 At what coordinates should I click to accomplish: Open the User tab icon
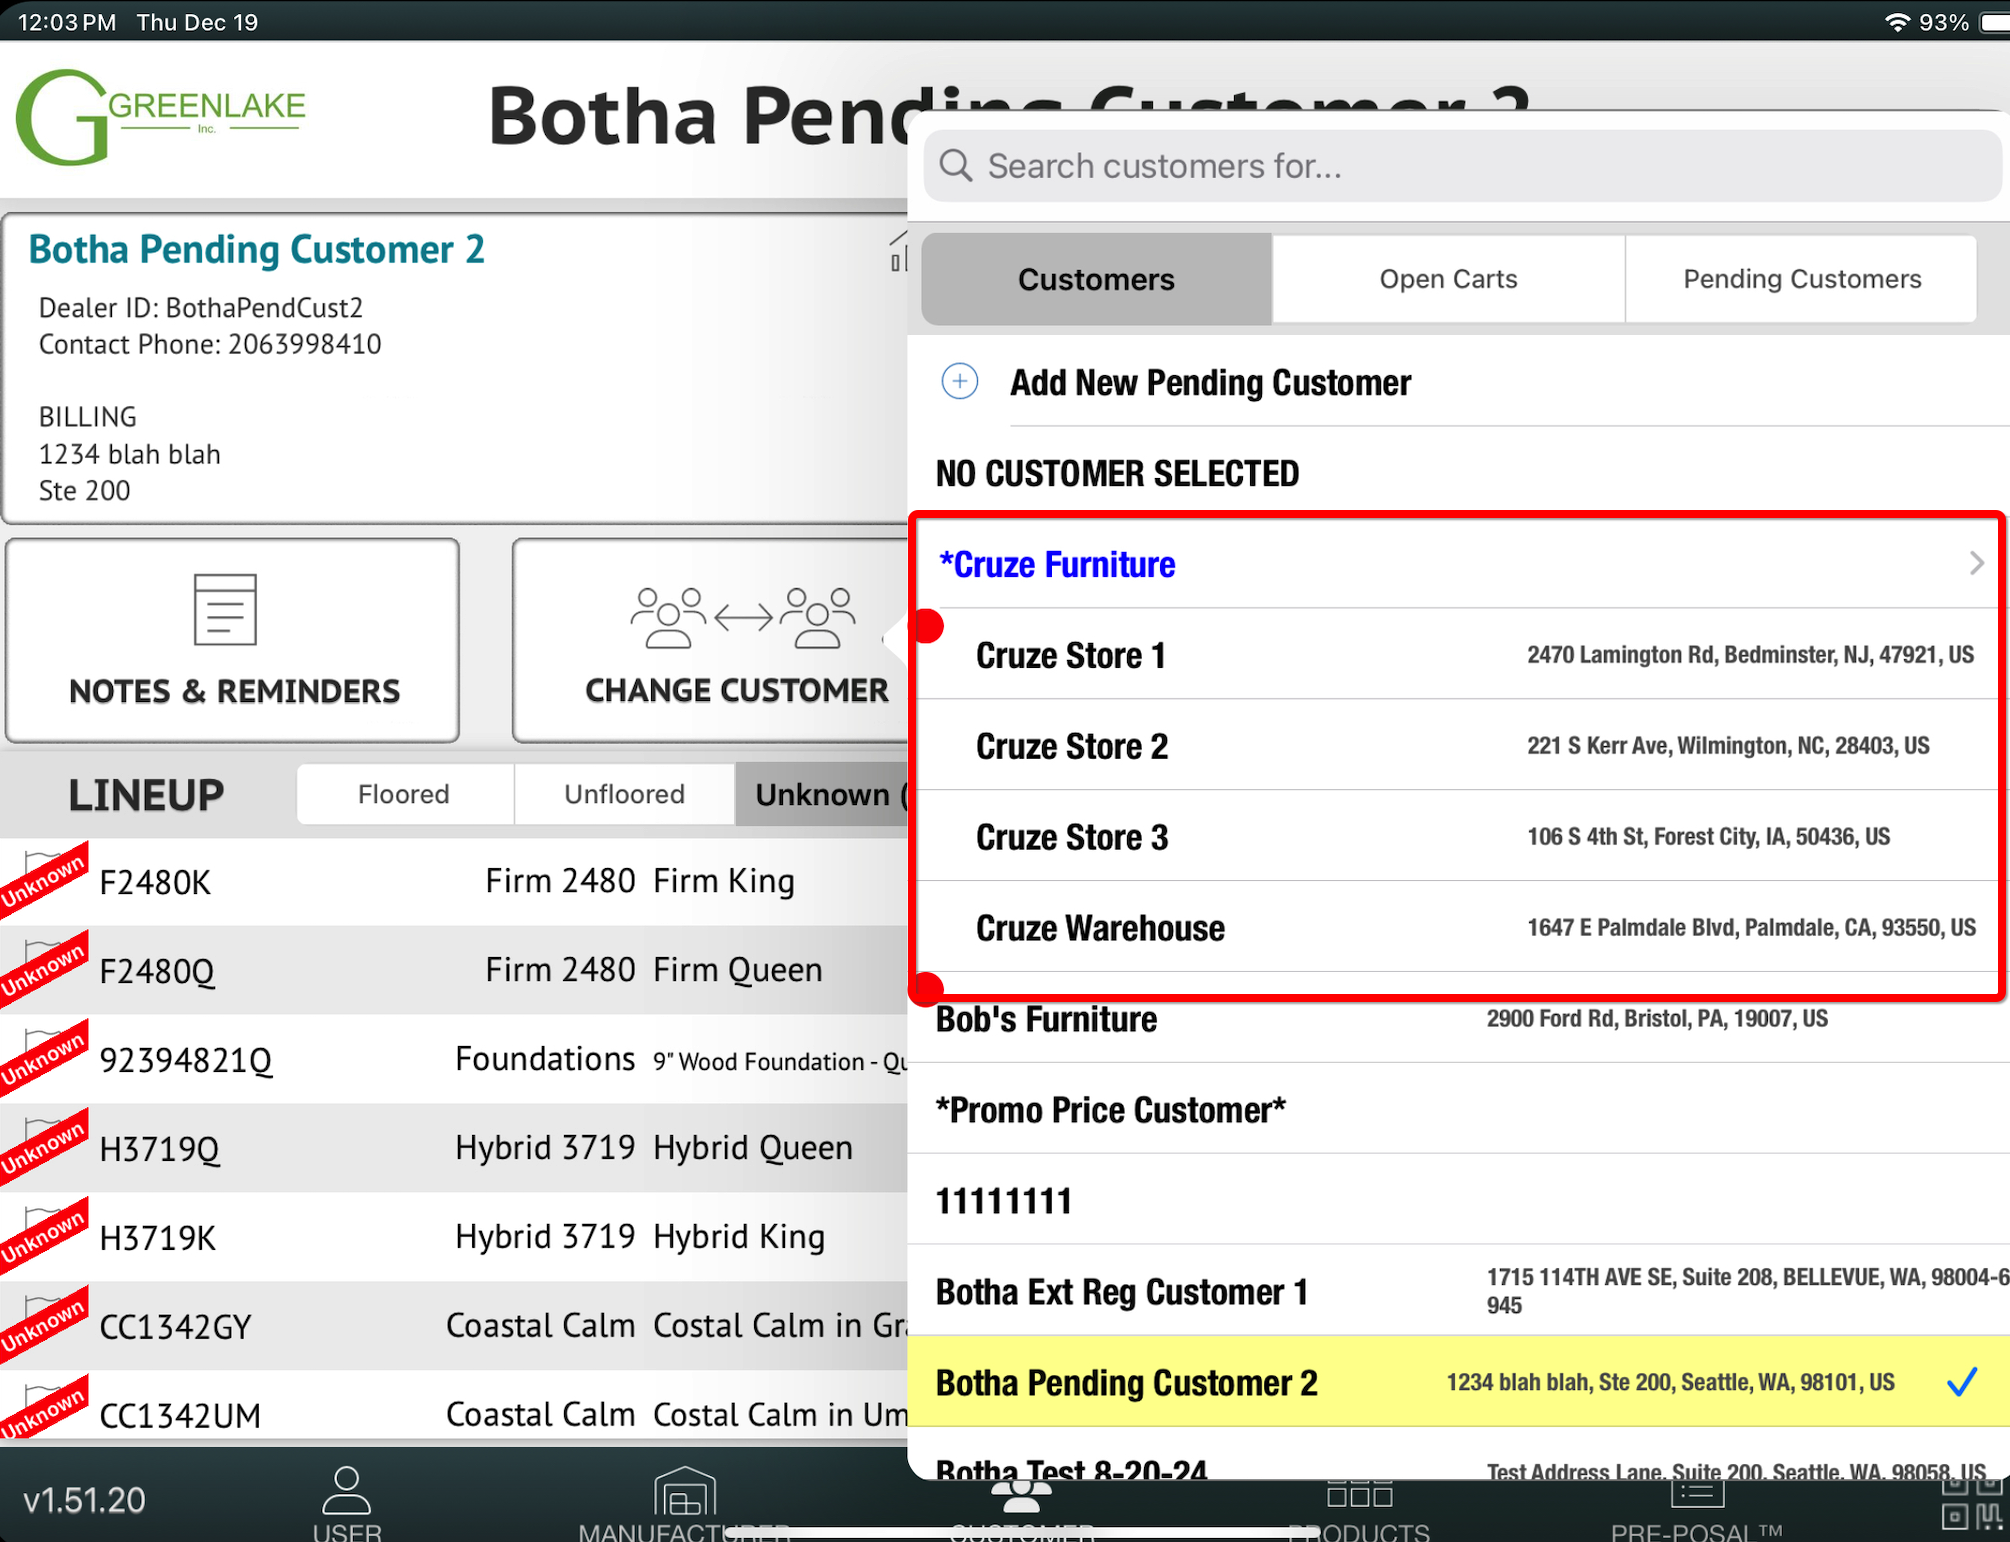point(346,1492)
